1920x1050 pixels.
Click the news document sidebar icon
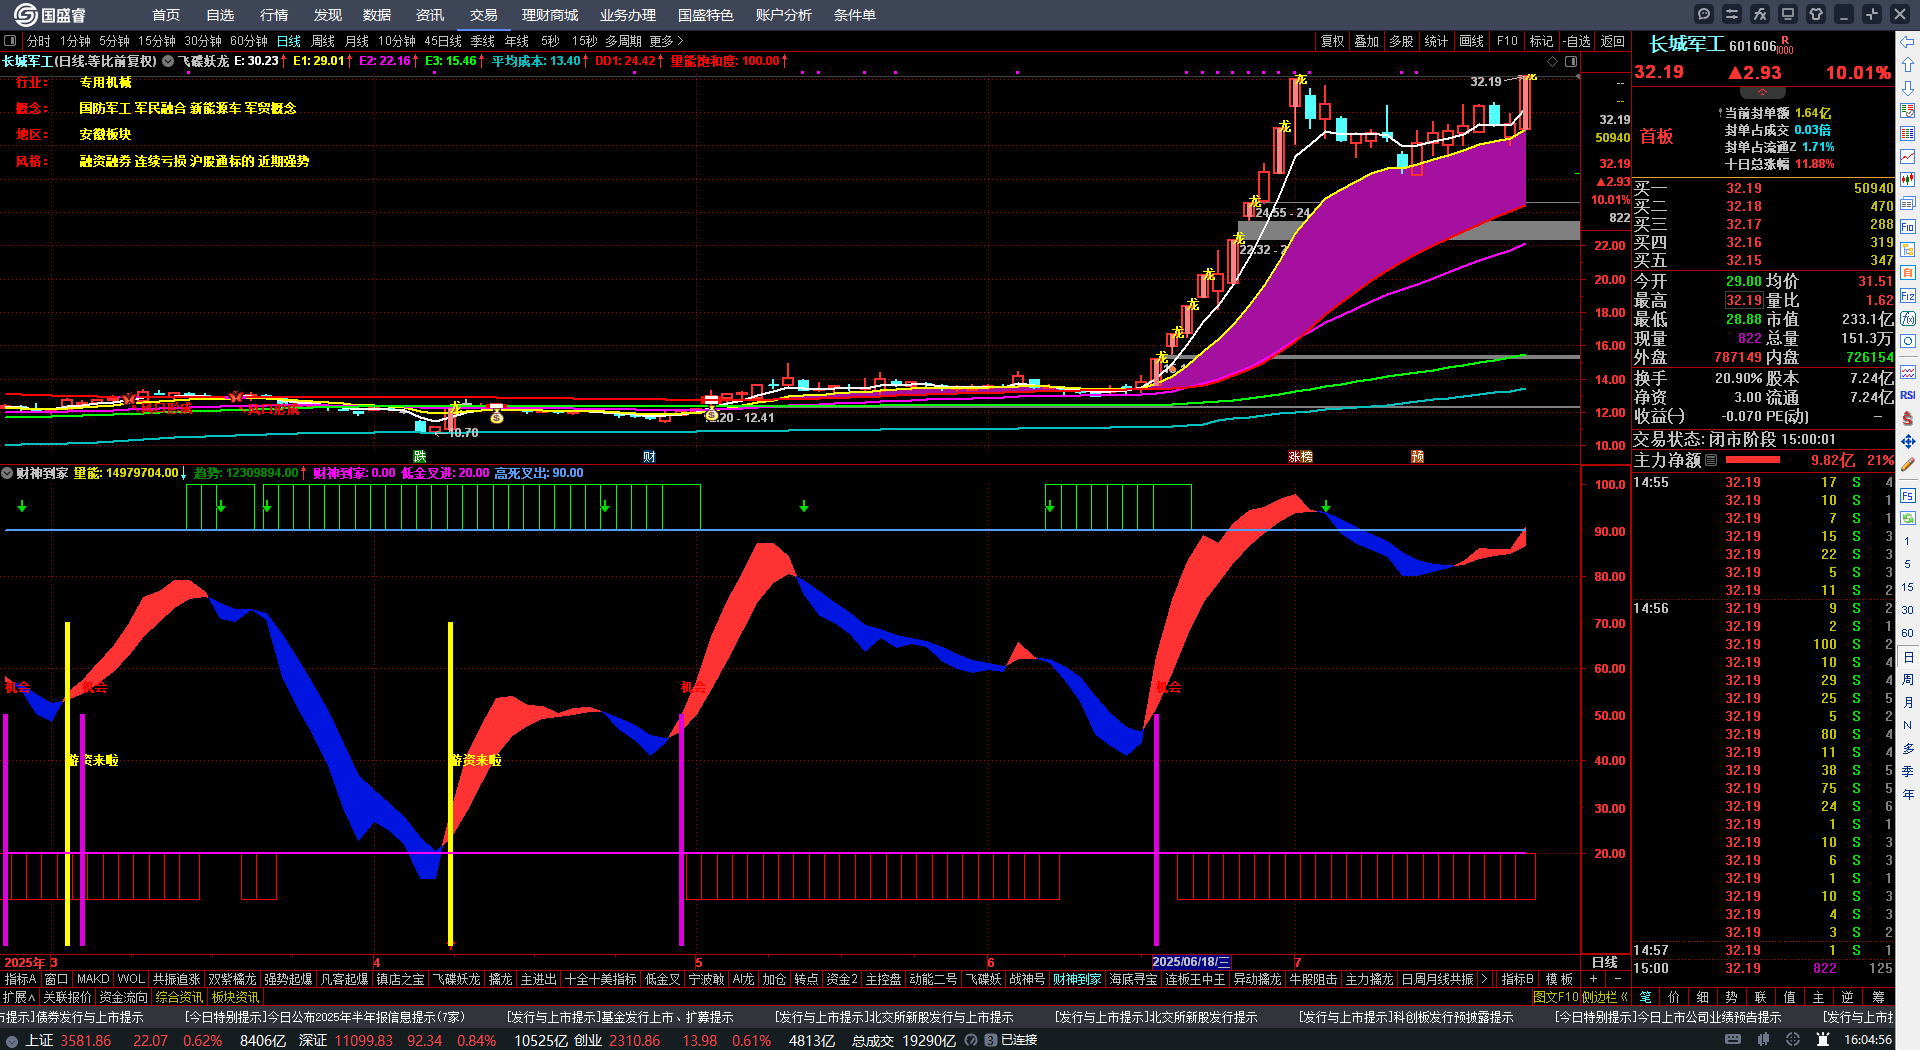click(1908, 204)
